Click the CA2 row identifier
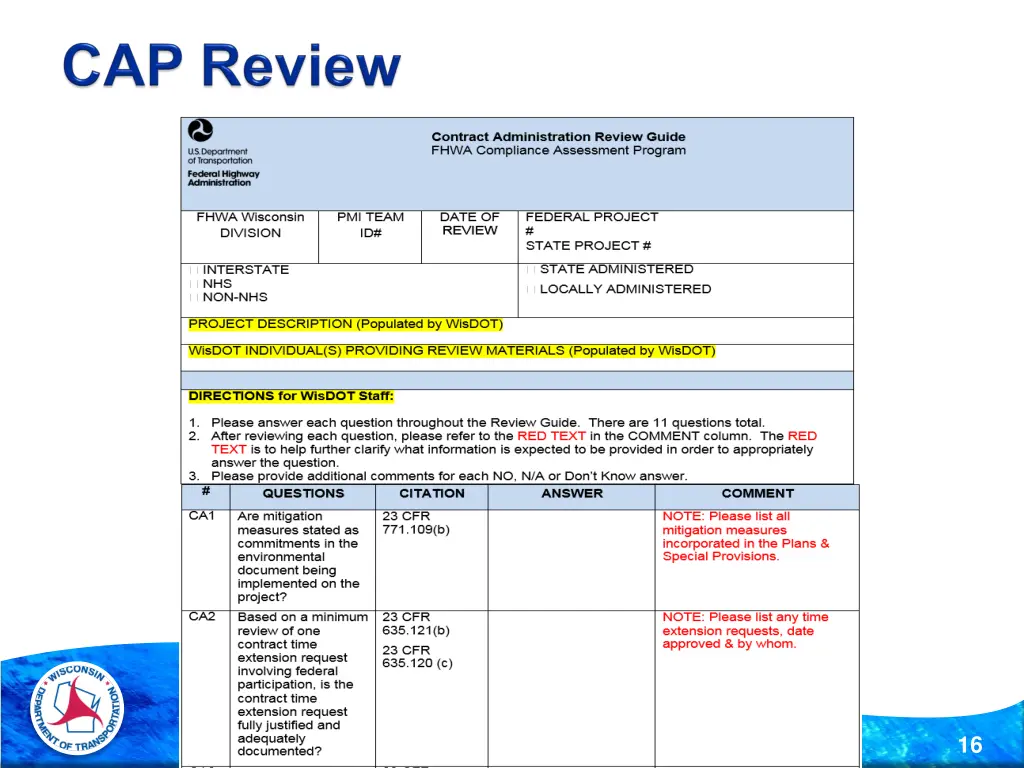The width and height of the screenshot is (1024, 768). click(x=202, y=616)
